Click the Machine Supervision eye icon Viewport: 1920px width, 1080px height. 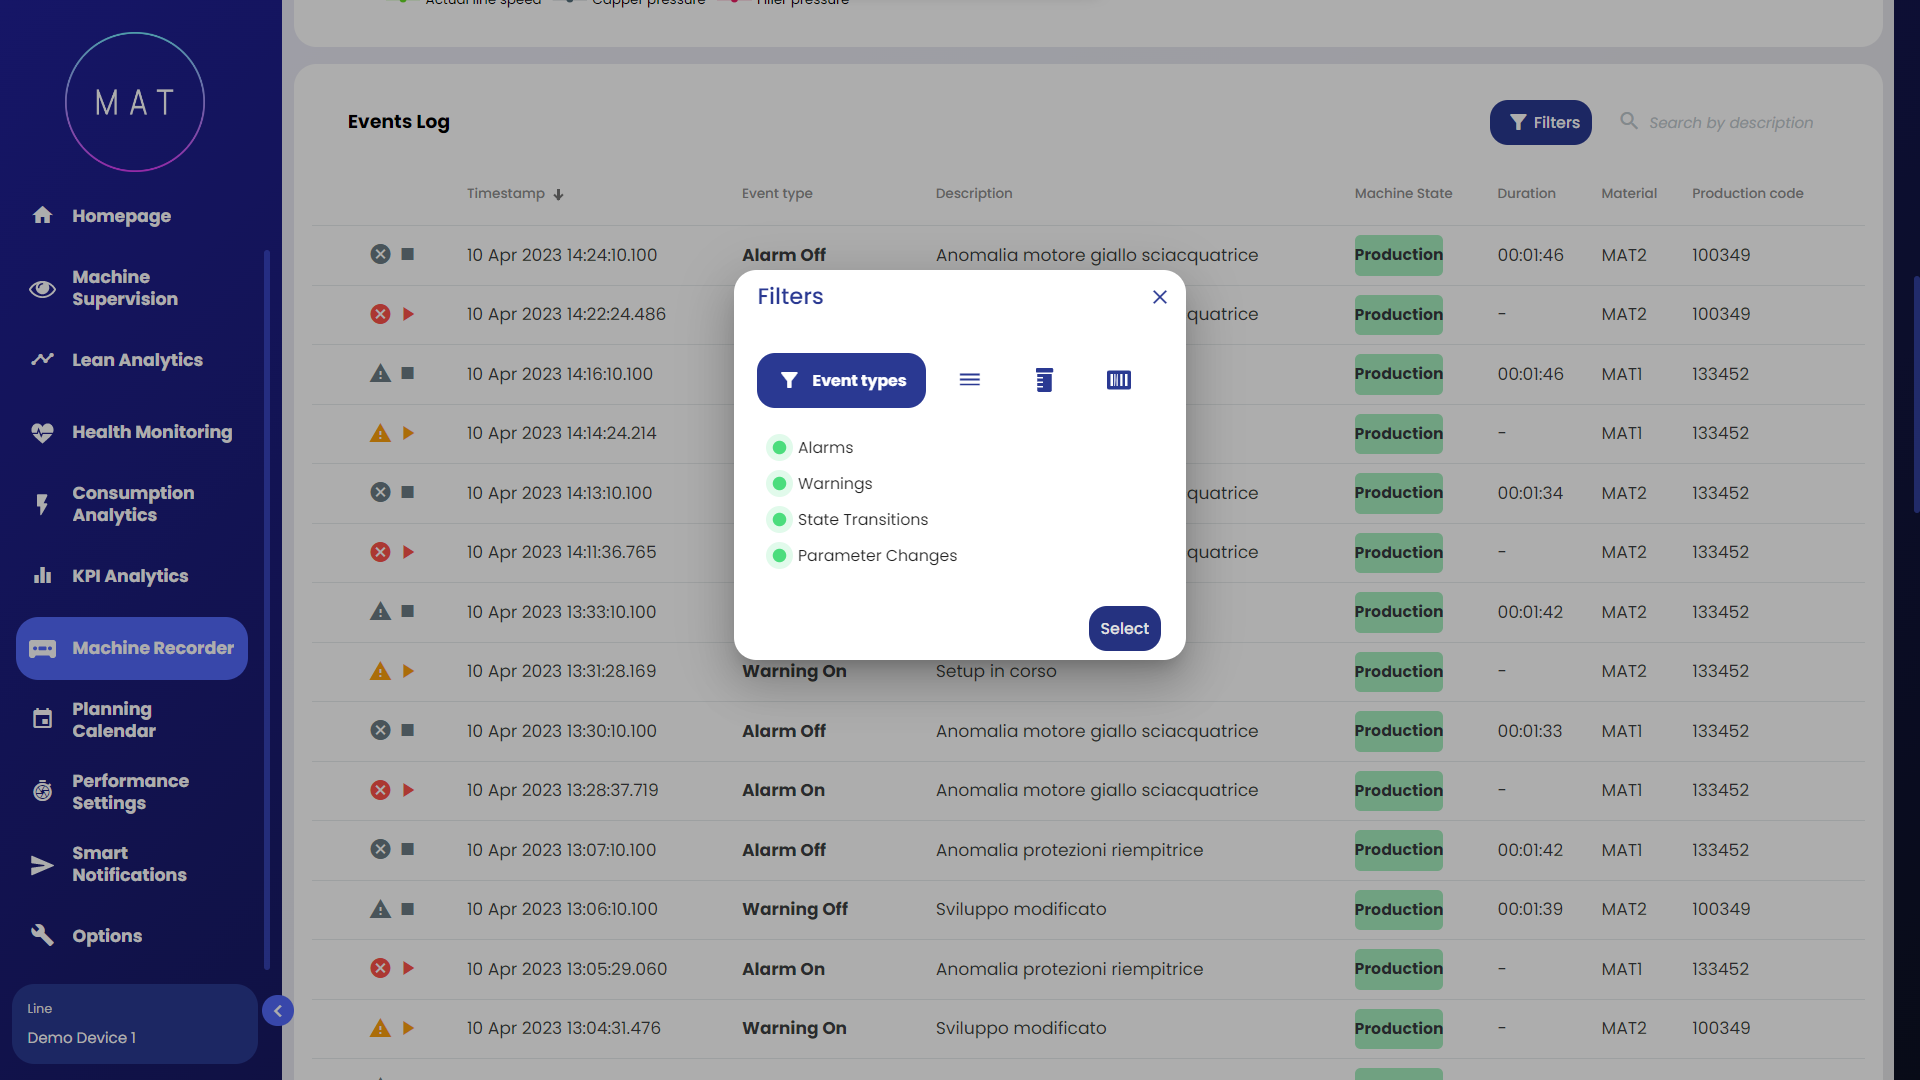coord(42,289)
